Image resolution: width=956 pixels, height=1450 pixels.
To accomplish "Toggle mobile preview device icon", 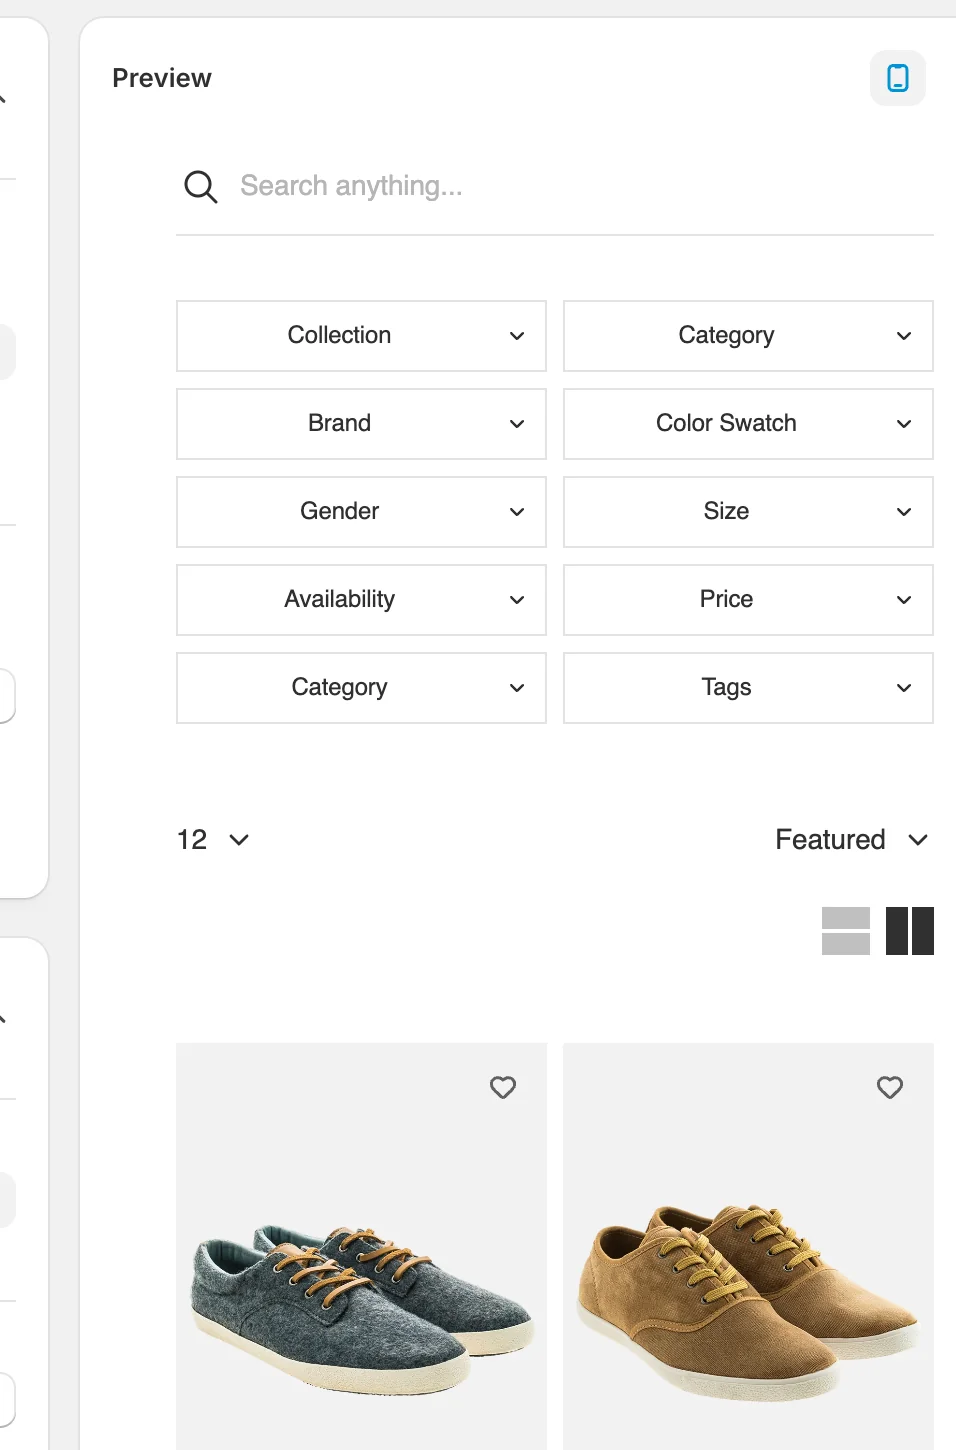I will pyautogui.click(x=898, y=78).
